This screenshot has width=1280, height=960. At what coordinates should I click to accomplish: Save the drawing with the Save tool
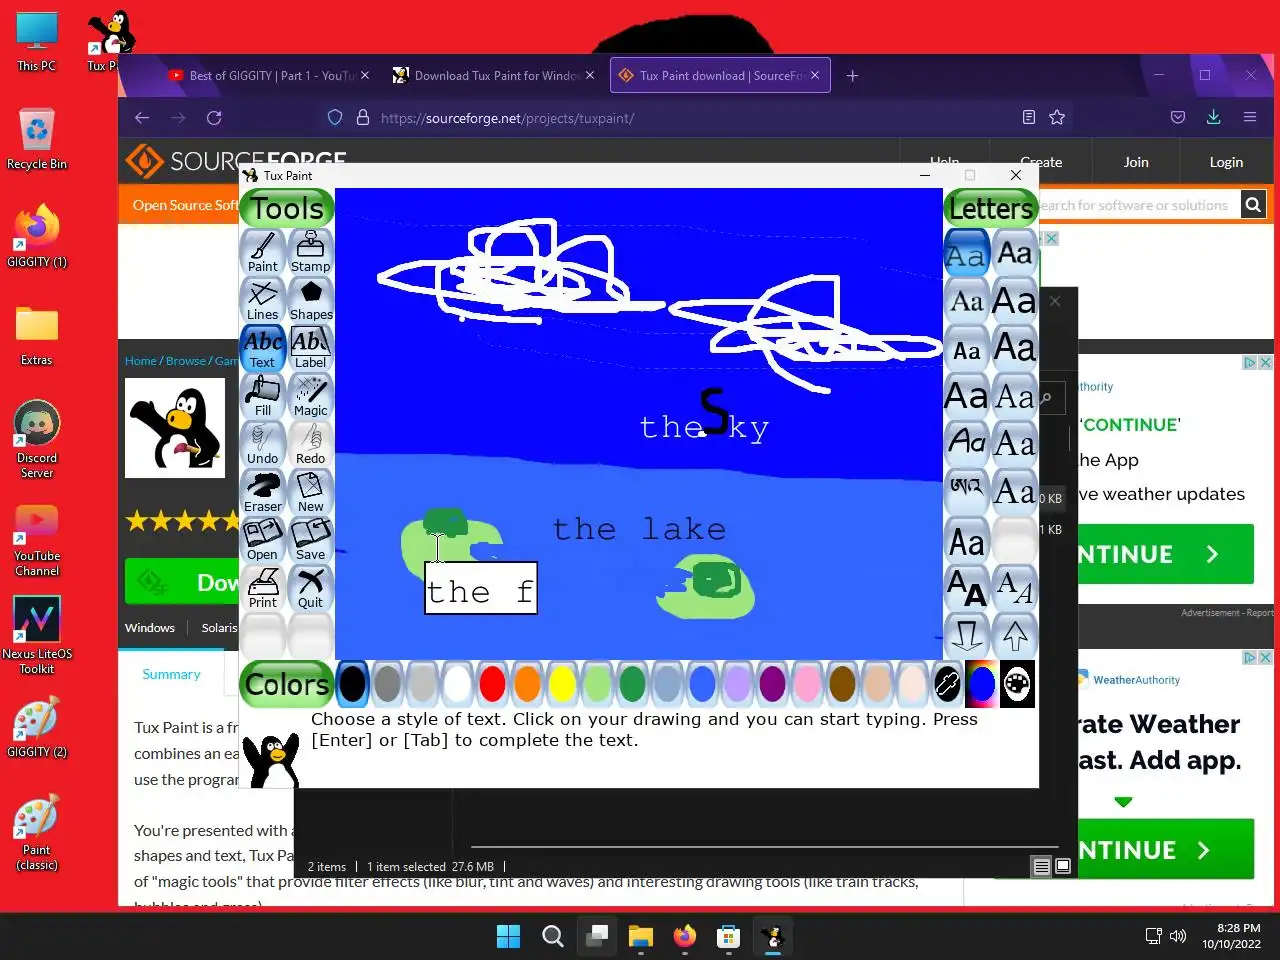pyautogui.click(x=311, y=540)
